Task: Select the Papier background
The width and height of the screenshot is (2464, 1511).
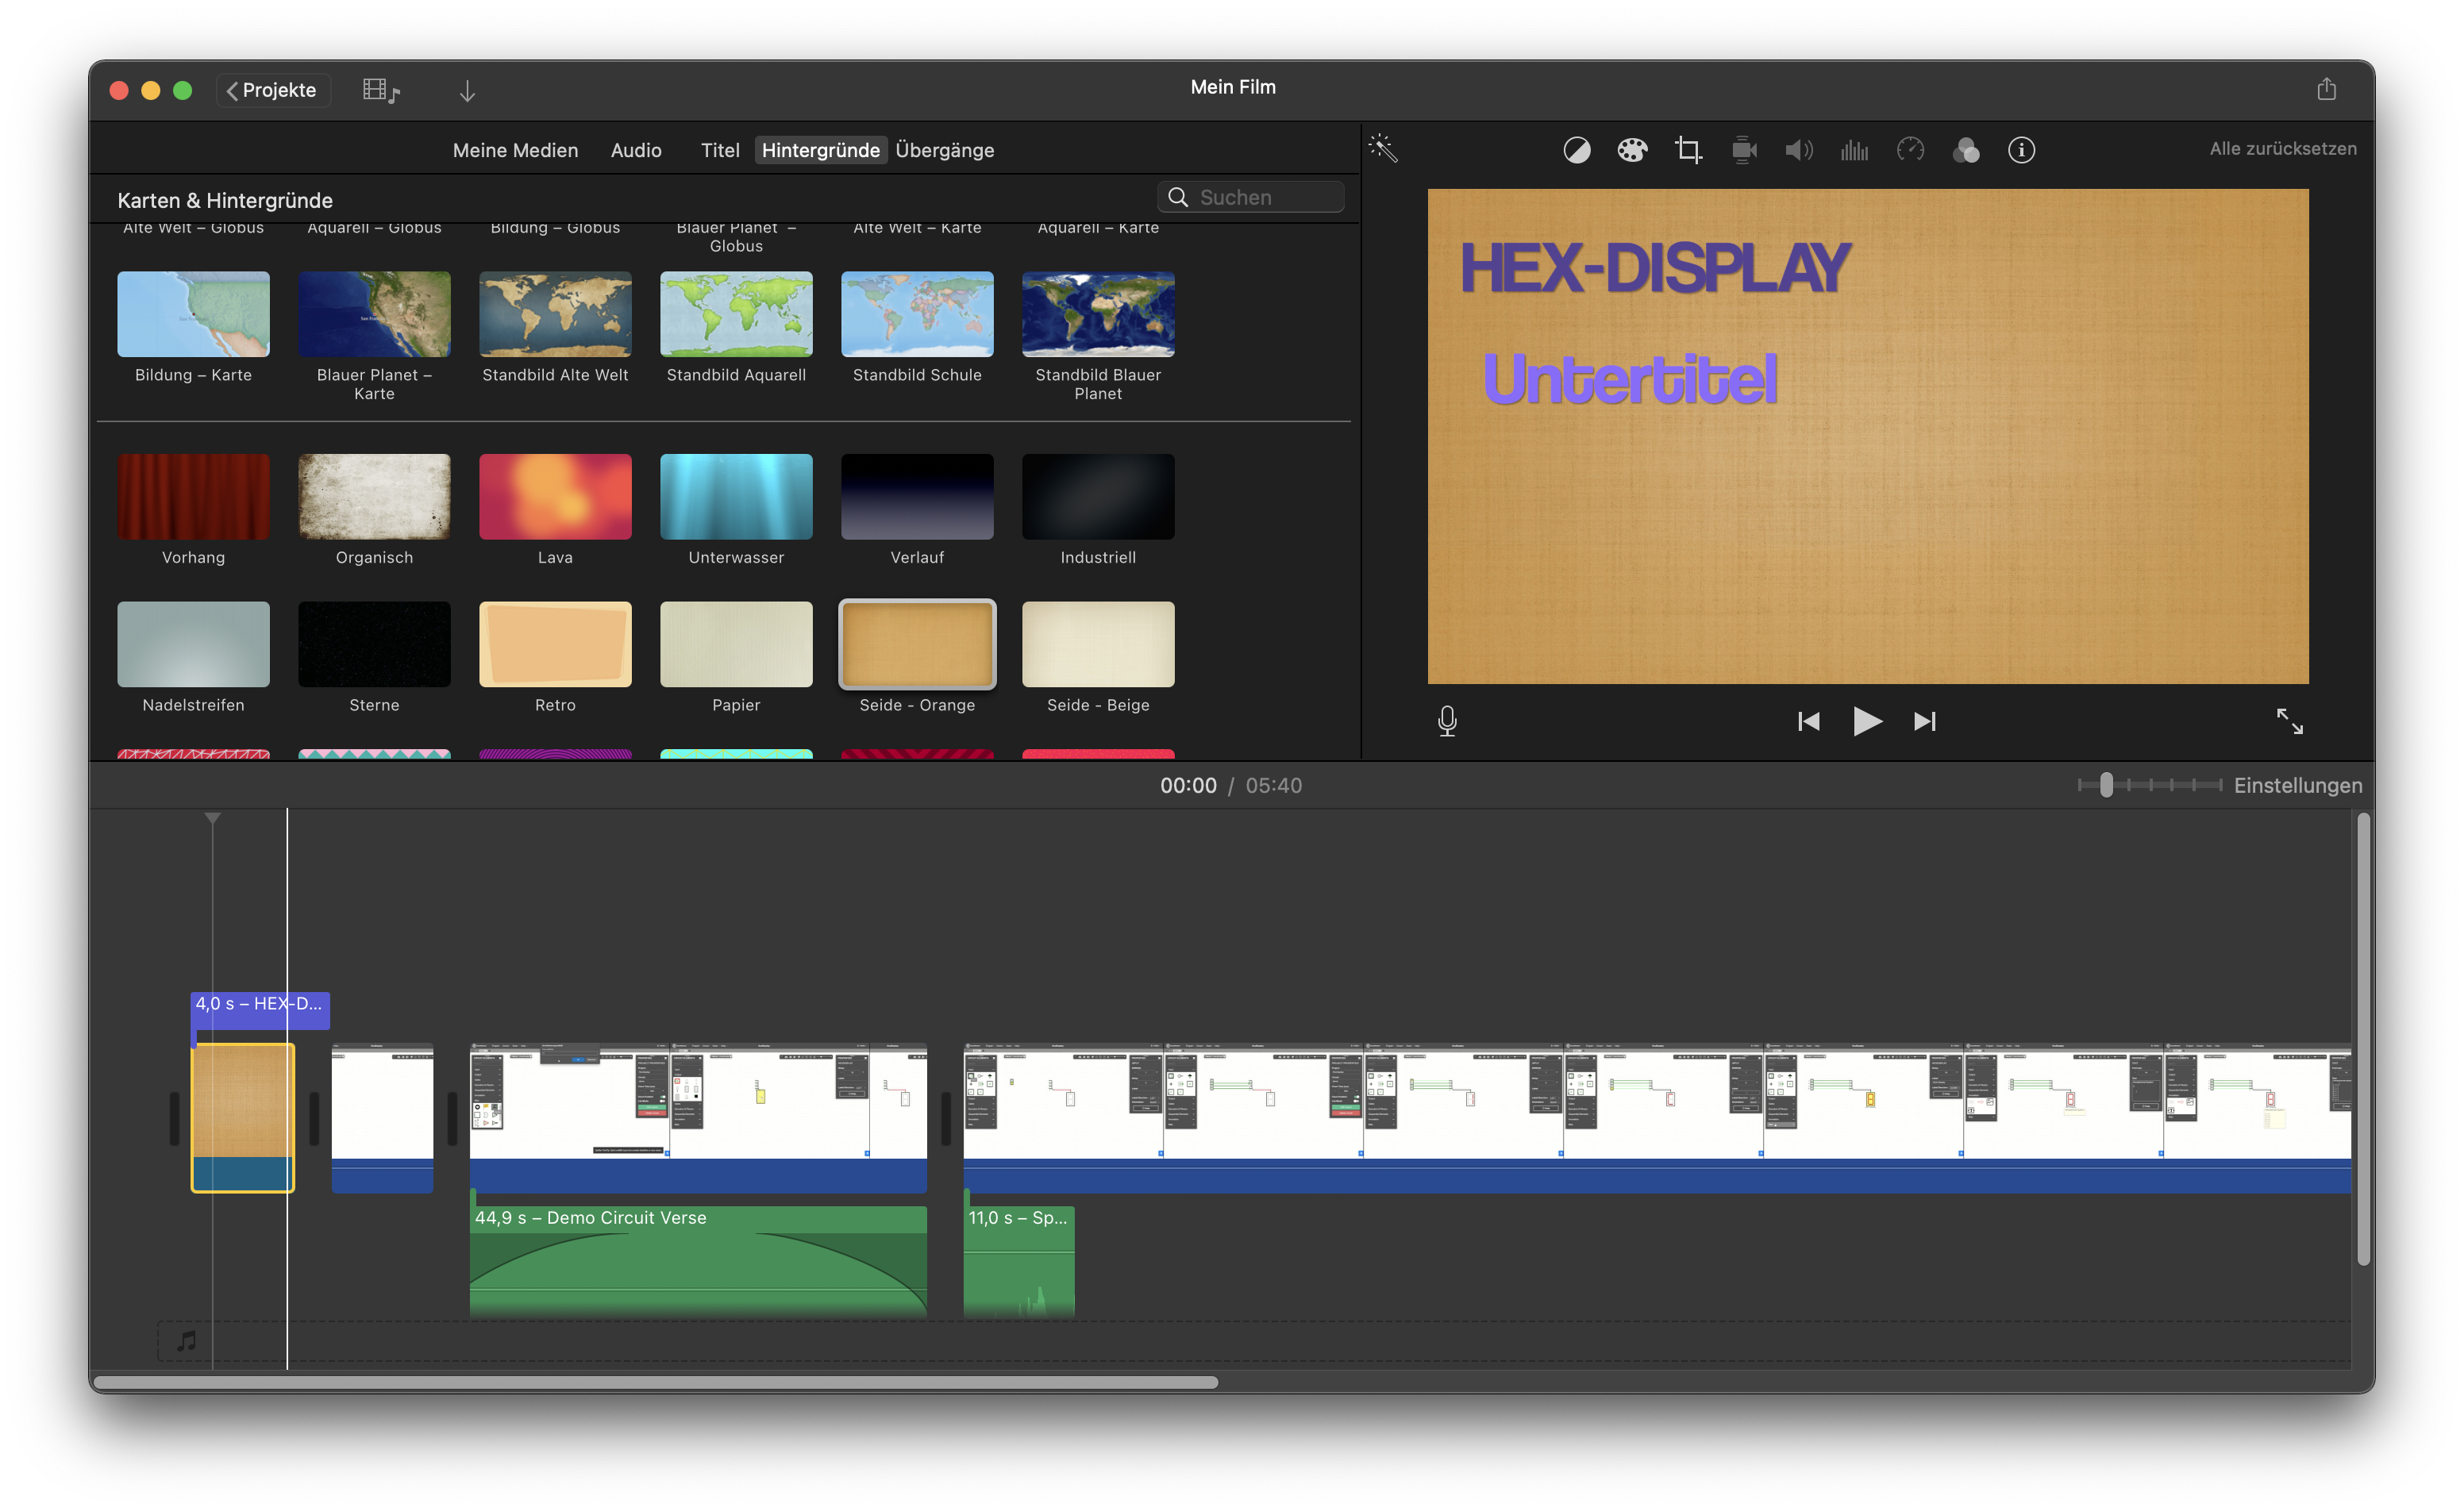Action: (736, 644)
